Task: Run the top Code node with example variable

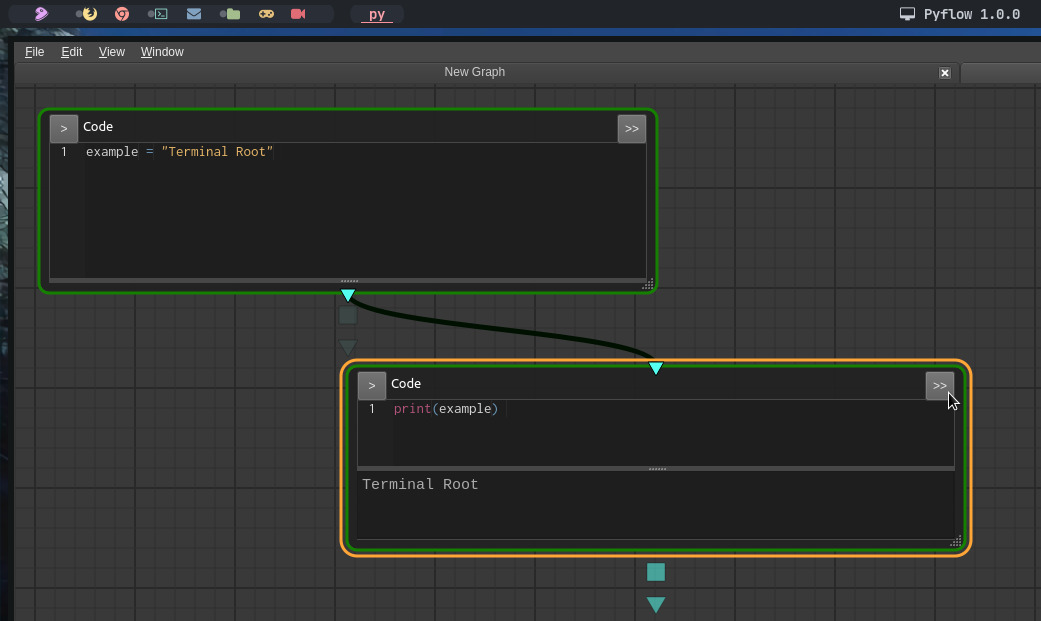Action: (63, 128)
